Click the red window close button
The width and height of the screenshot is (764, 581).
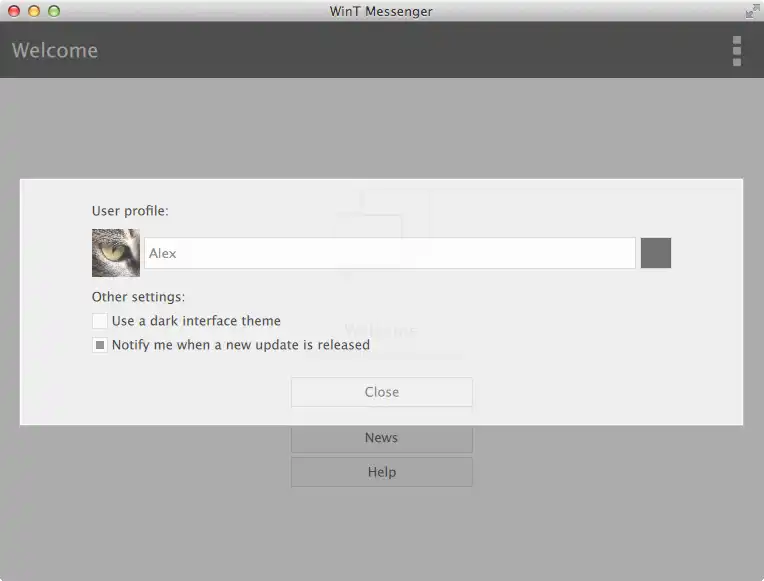click(14, 11)
